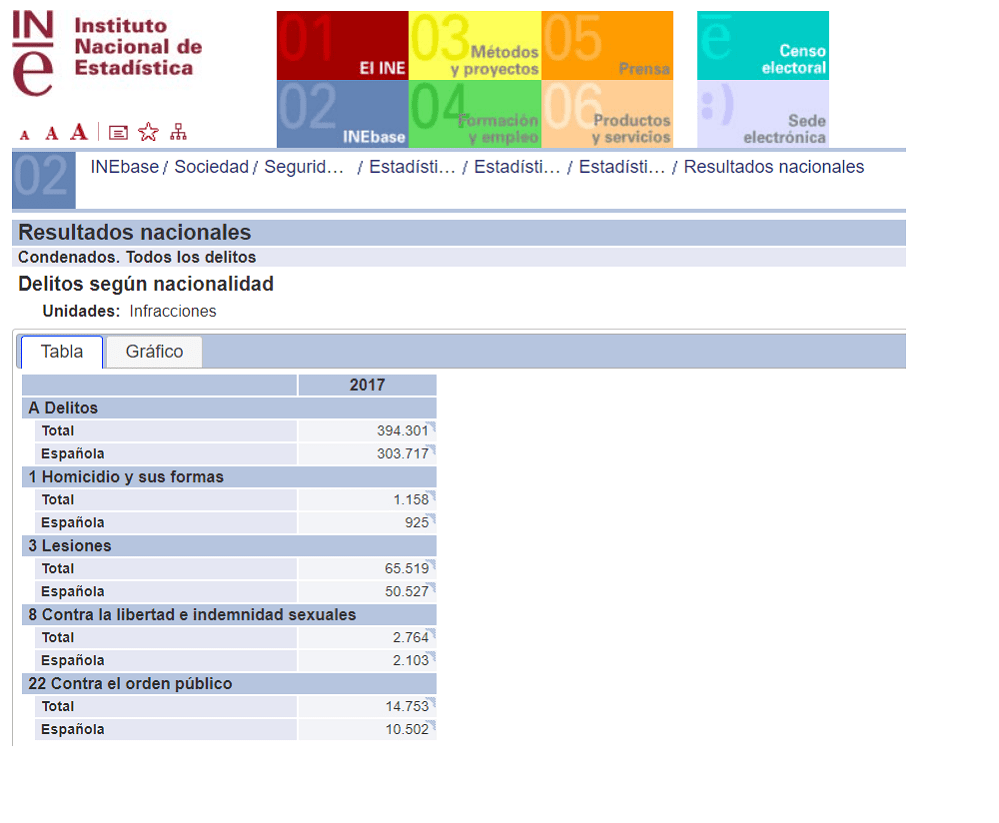Select the Tabla tab

62,352
